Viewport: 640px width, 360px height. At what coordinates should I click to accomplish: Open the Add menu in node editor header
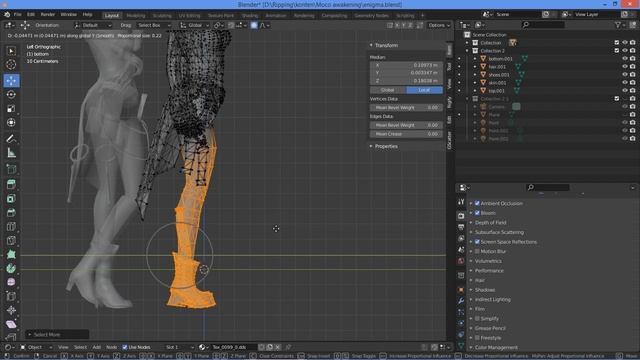point(96,347)
